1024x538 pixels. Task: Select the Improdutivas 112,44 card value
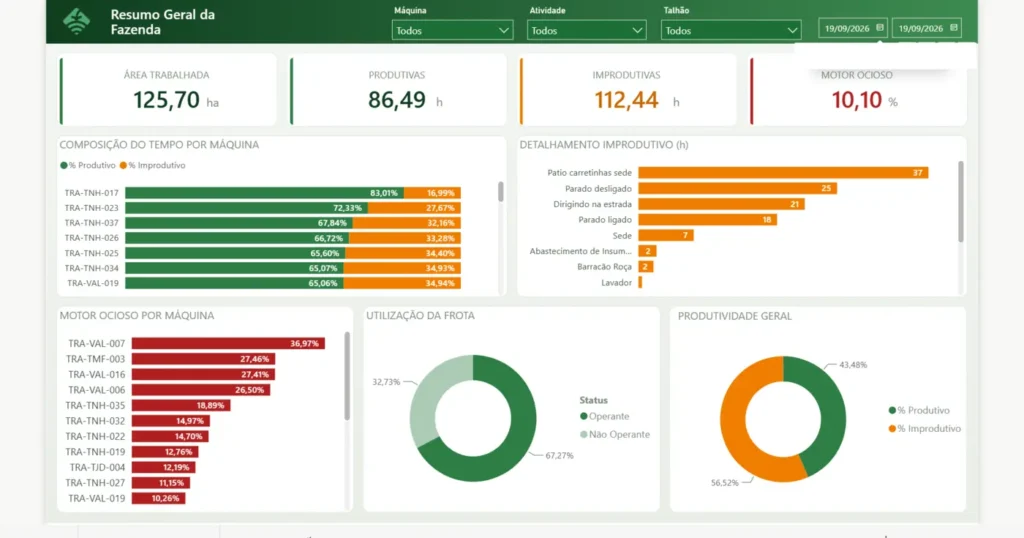click(626, 100)
